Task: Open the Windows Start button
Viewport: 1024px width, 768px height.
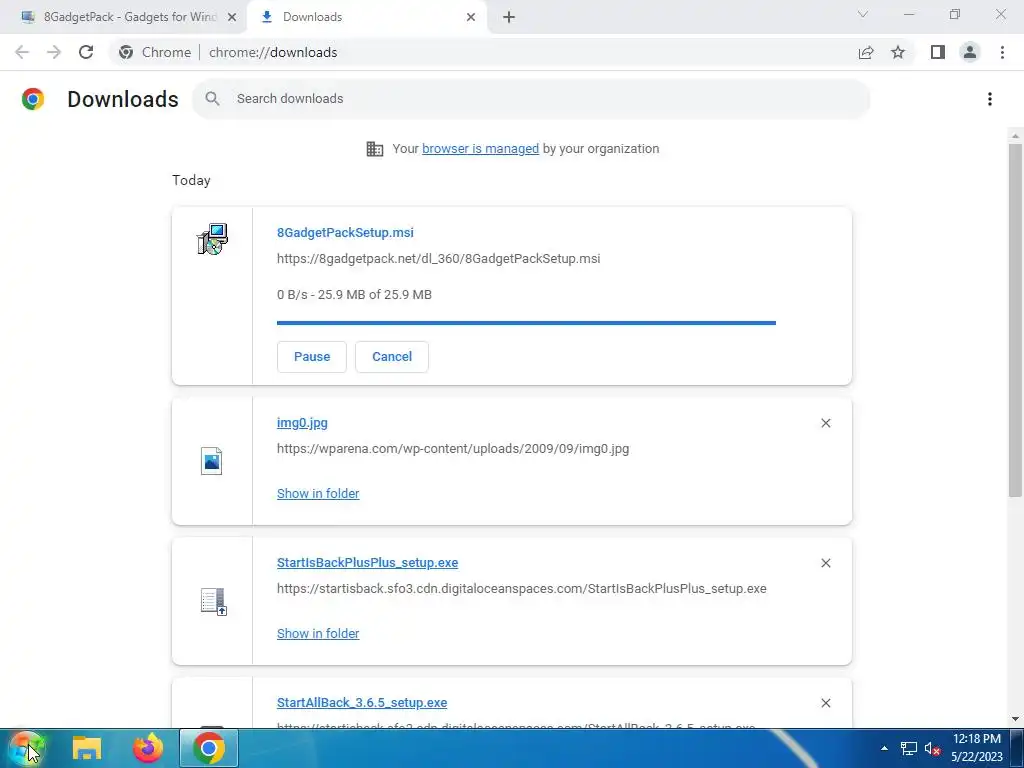Action: (x=26, y=748)
